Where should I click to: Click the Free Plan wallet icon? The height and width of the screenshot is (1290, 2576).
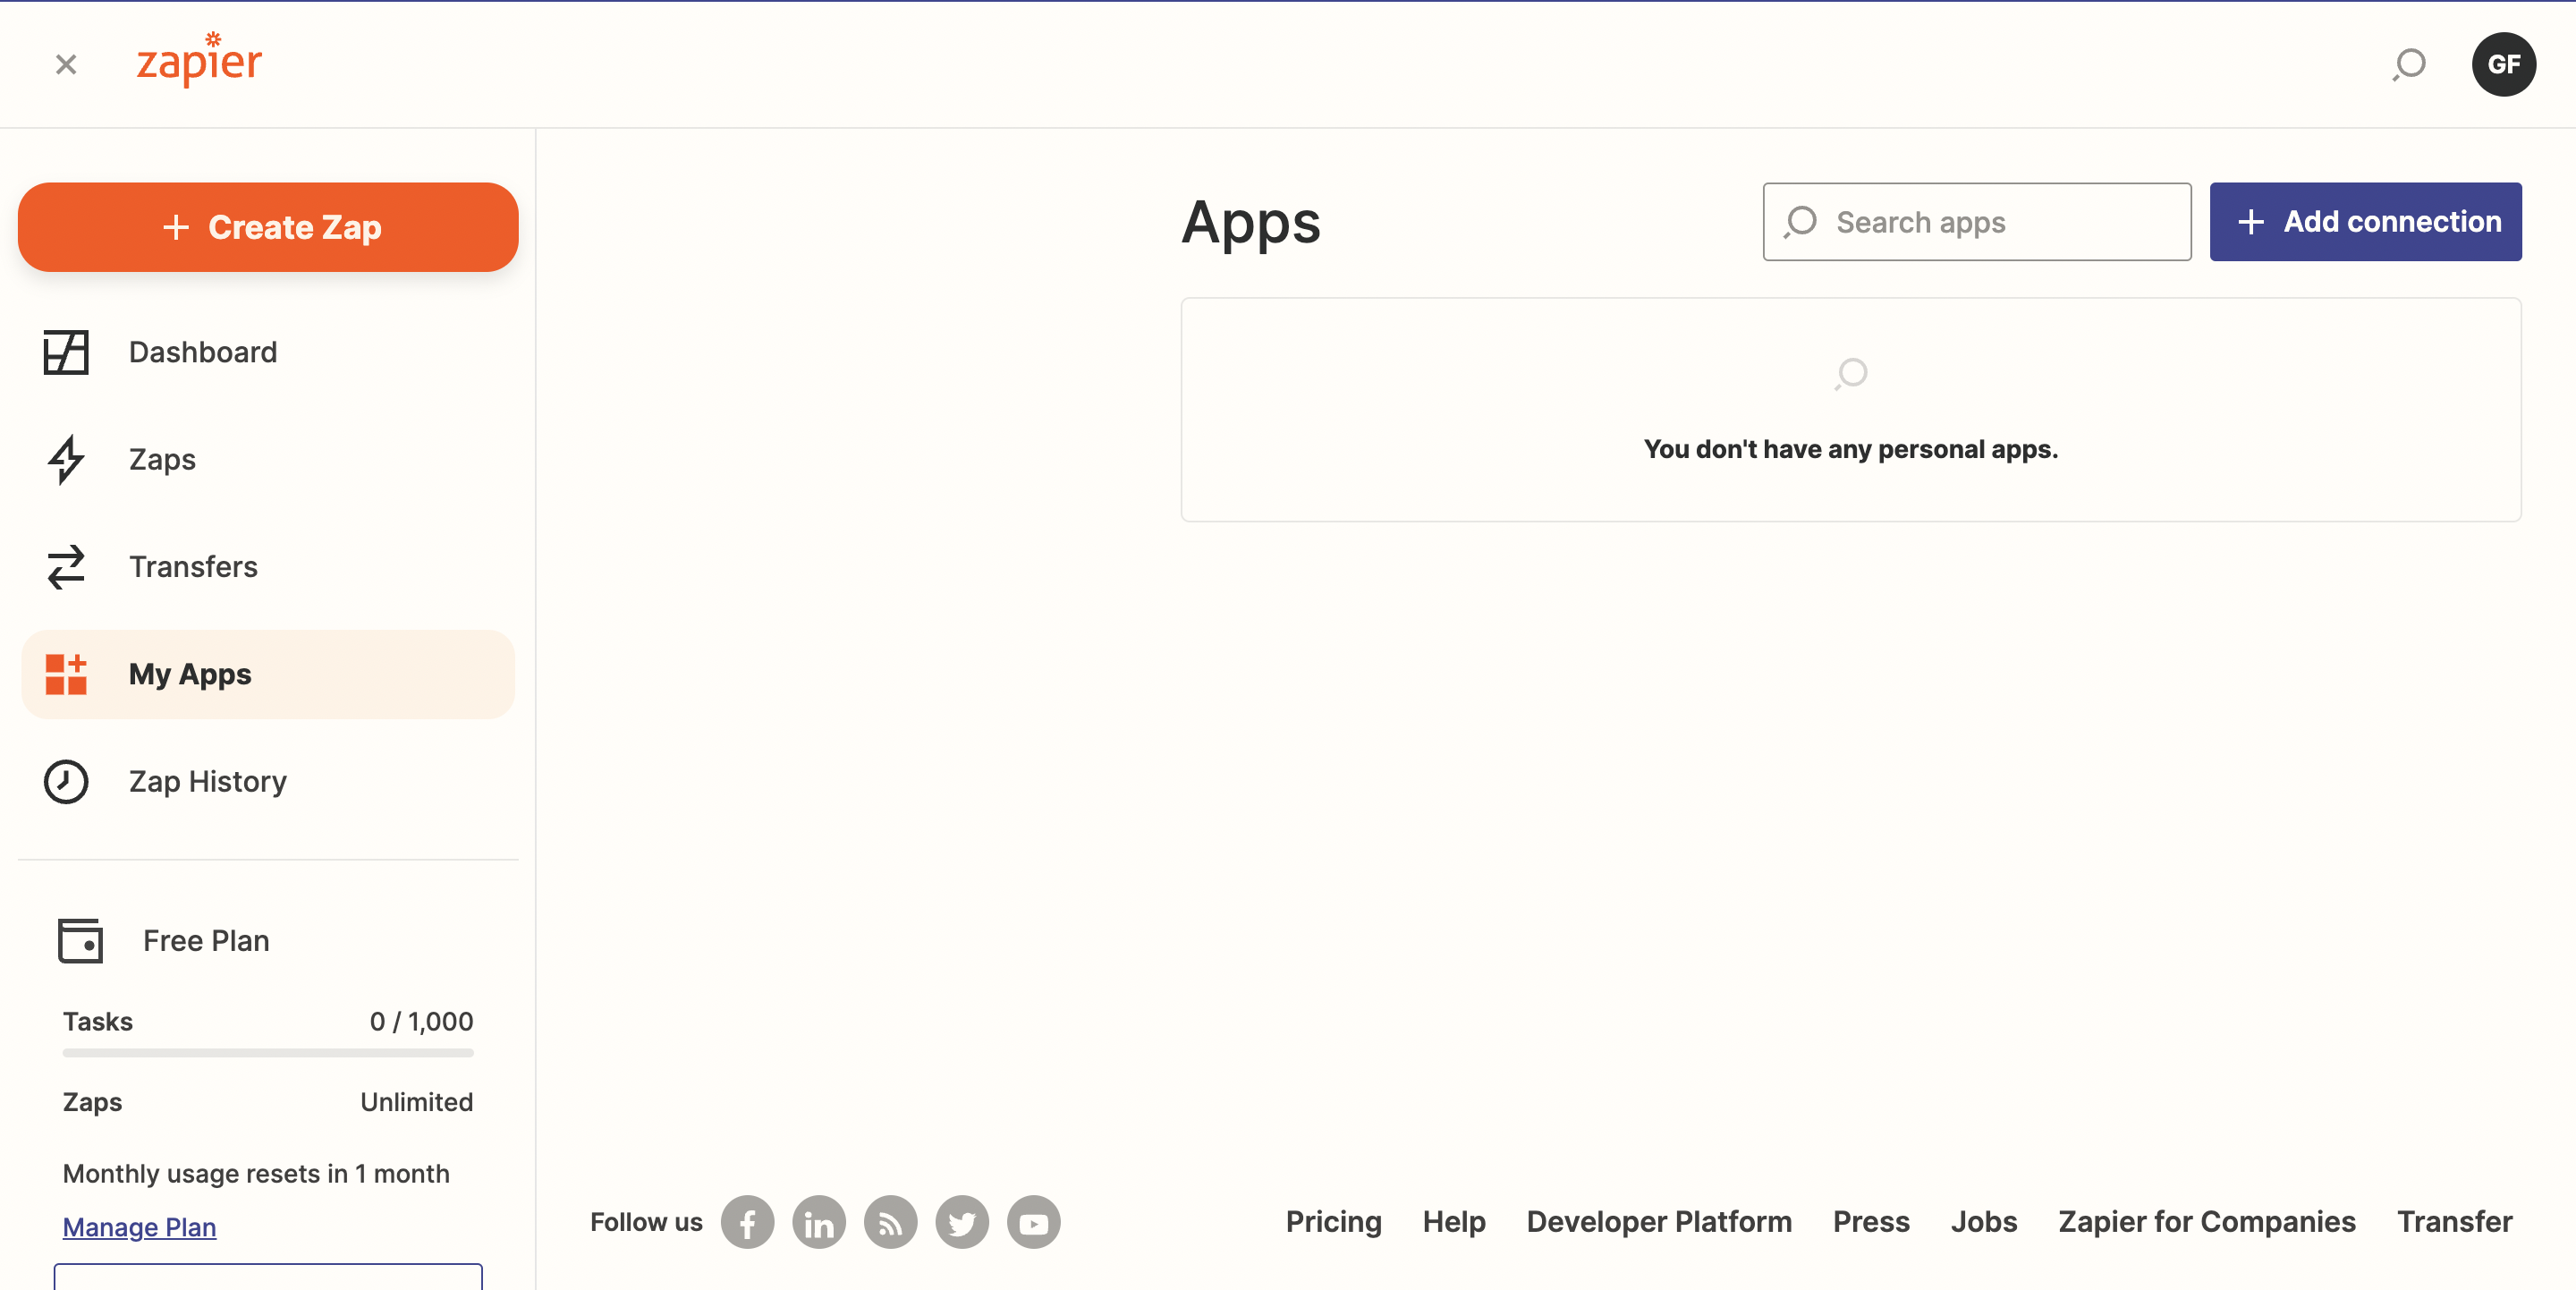[80, 941]
